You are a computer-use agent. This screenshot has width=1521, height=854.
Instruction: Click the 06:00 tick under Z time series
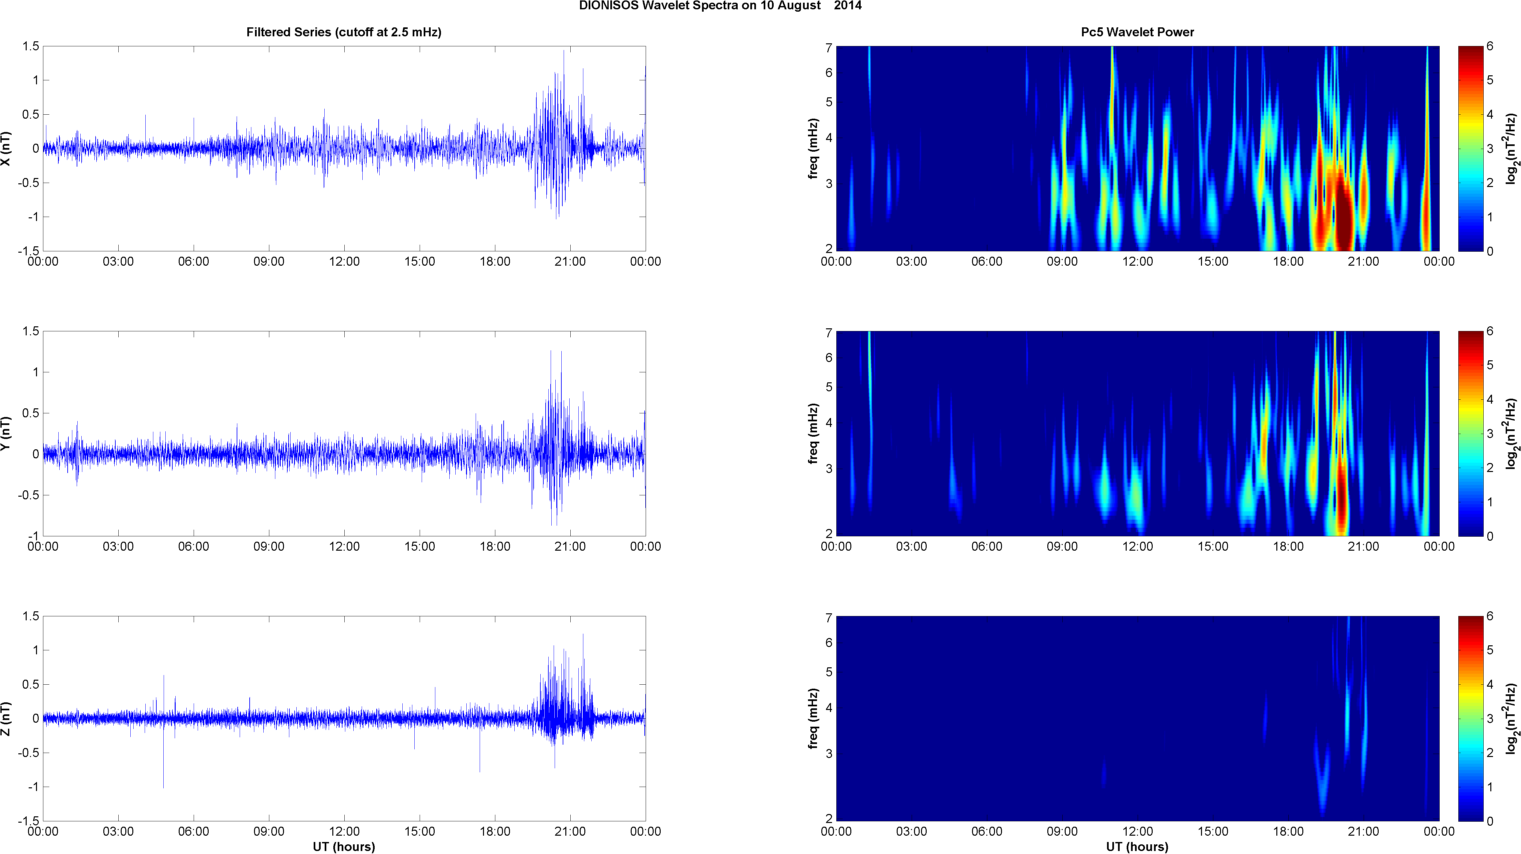point(193,832)
